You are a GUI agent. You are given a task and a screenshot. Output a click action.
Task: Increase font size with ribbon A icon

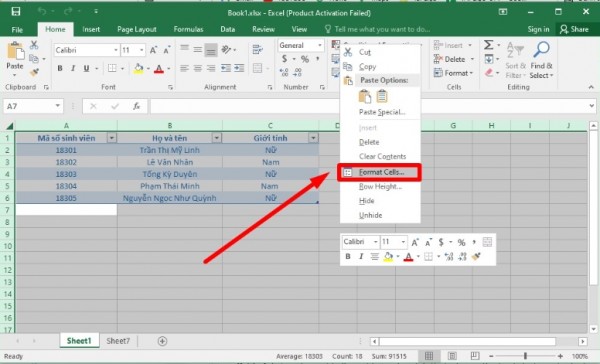[x=153, y=50]
